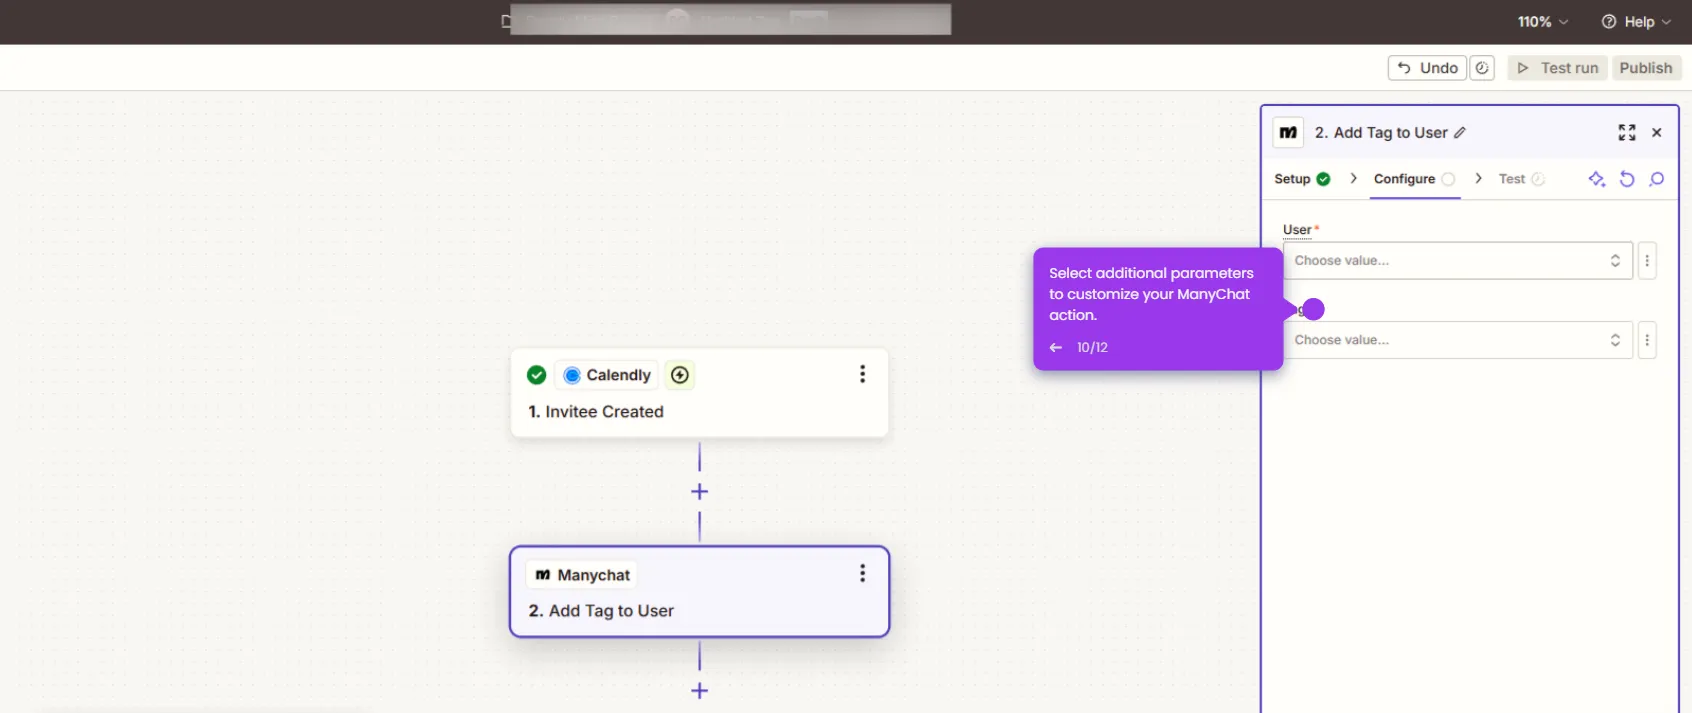
Task: Rename step using pencil icon beside Add Tag to User
Action: (x=1460, y=132)
